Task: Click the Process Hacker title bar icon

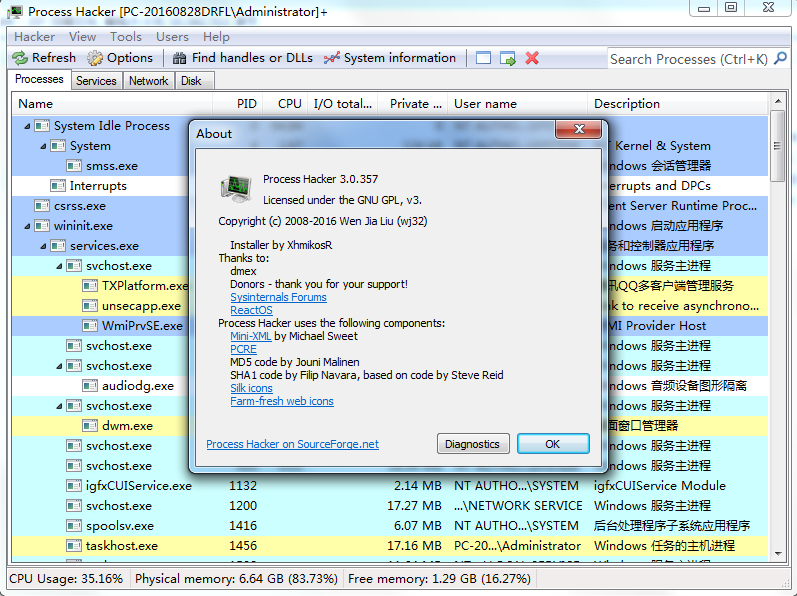Action: [x=15, y=12]
